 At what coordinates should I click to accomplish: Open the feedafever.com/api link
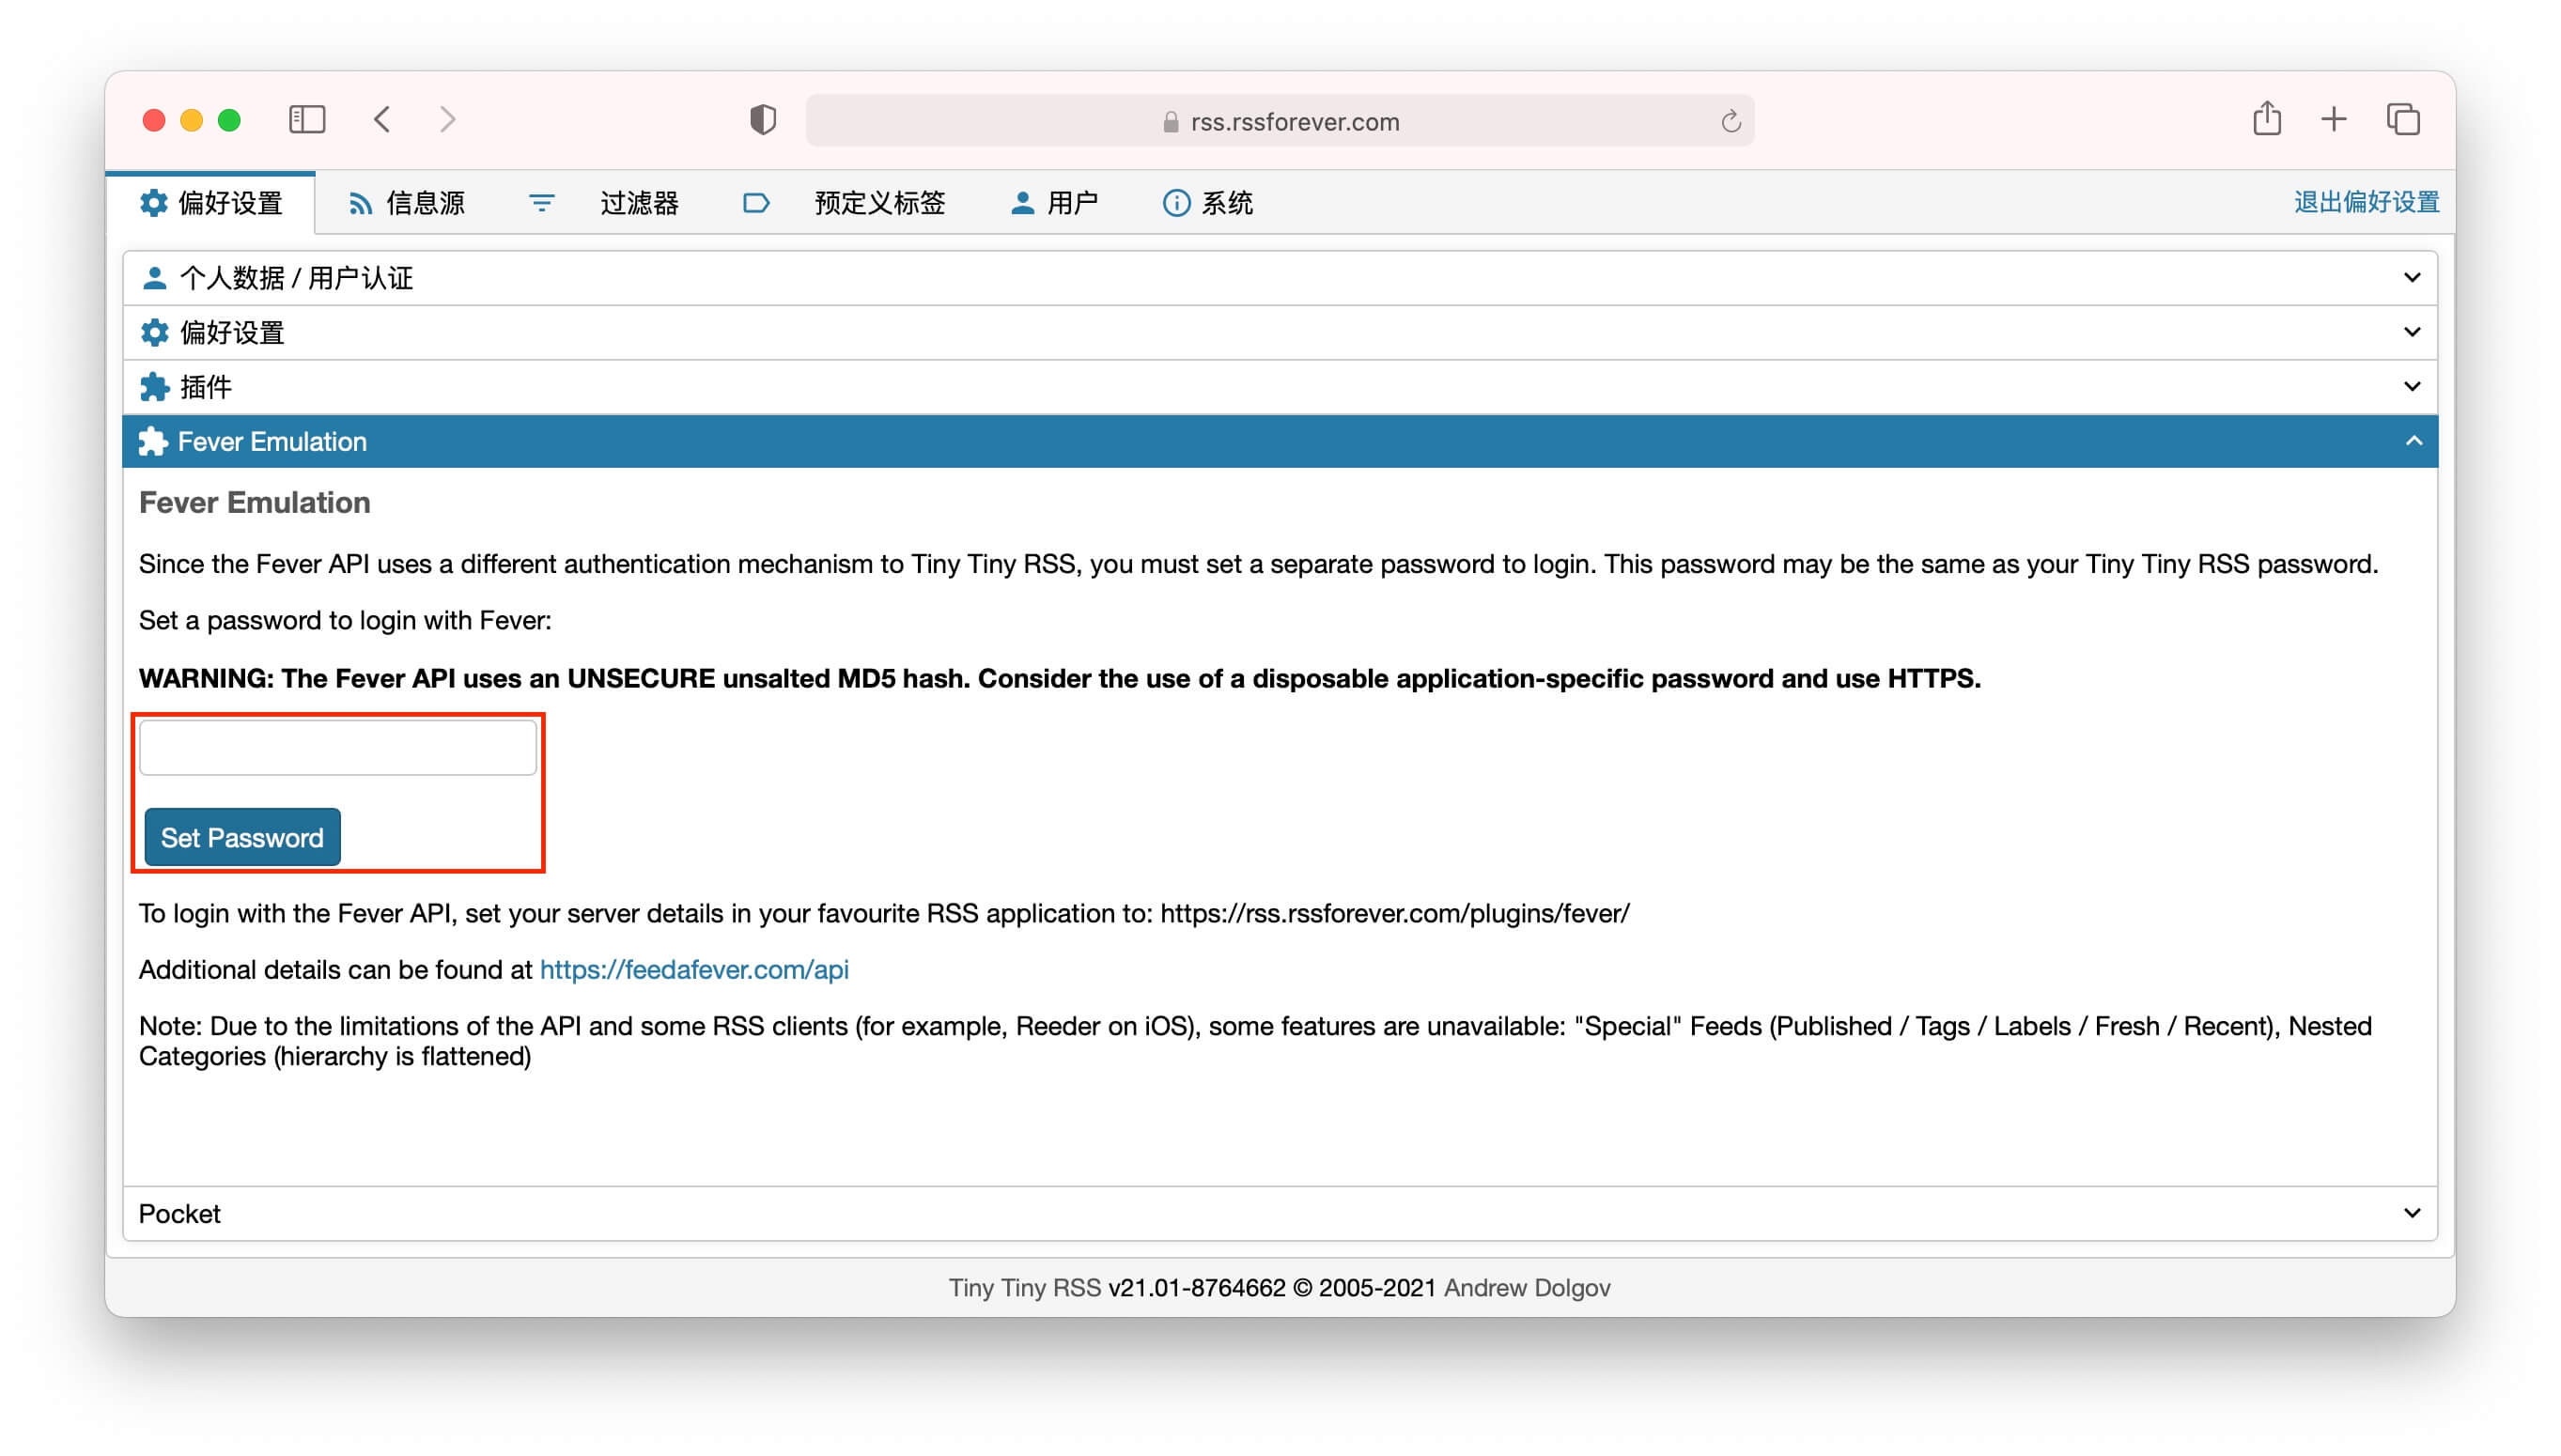tap(694, 969)
